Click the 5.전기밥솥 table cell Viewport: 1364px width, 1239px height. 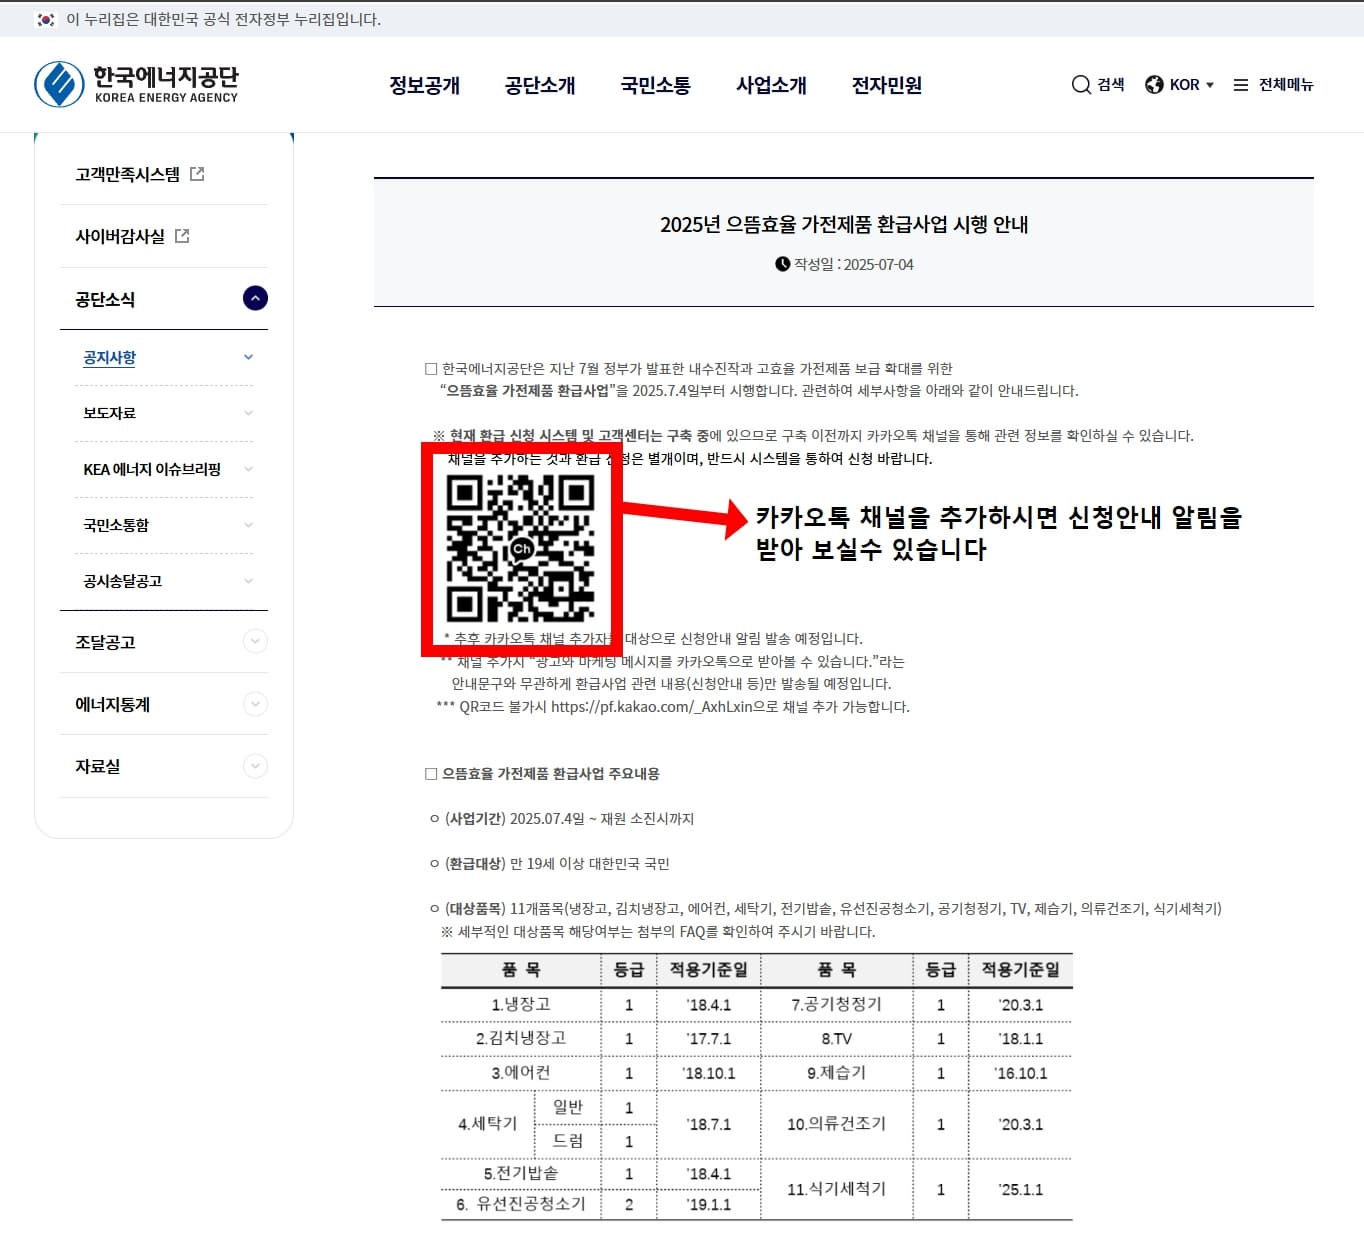coord(521,1173)
